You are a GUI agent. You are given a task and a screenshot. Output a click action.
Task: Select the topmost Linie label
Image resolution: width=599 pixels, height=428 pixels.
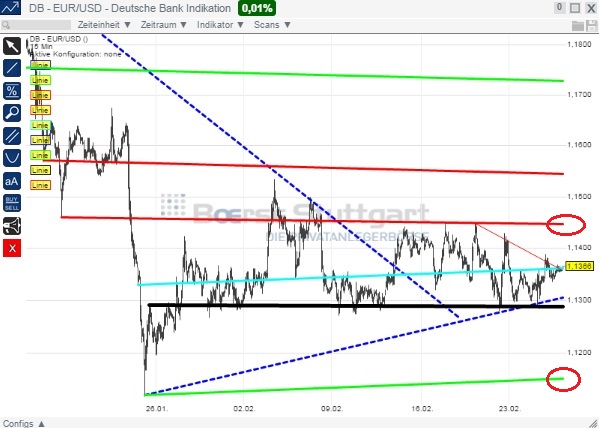point(40,65)
